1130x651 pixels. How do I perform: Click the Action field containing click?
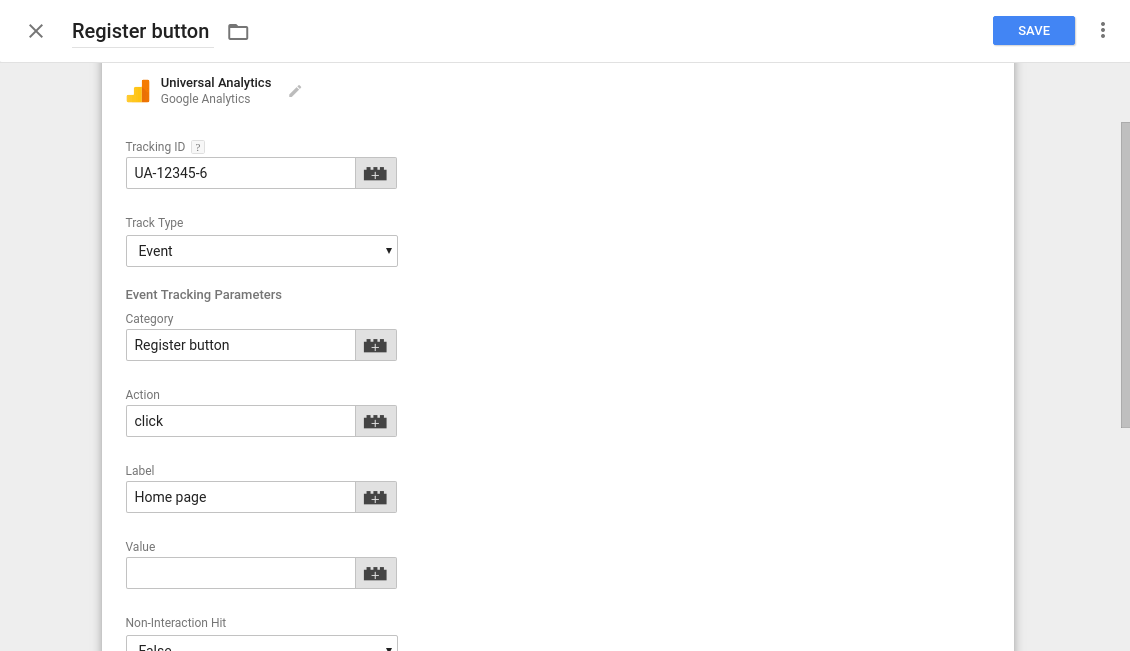(x=240, y=421)
